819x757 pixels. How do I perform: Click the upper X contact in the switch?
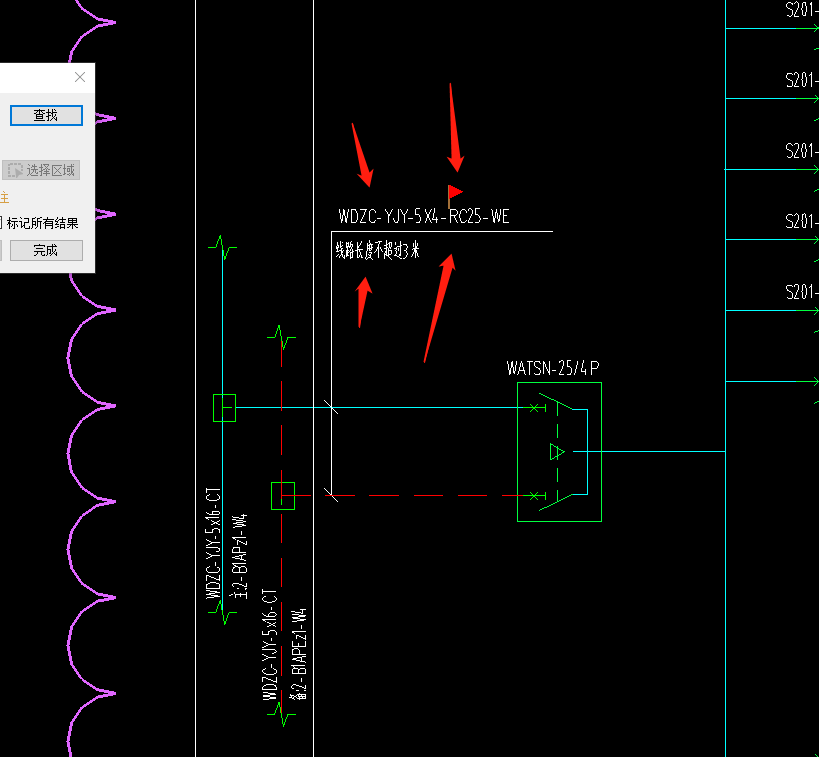[x=534, y=408]
